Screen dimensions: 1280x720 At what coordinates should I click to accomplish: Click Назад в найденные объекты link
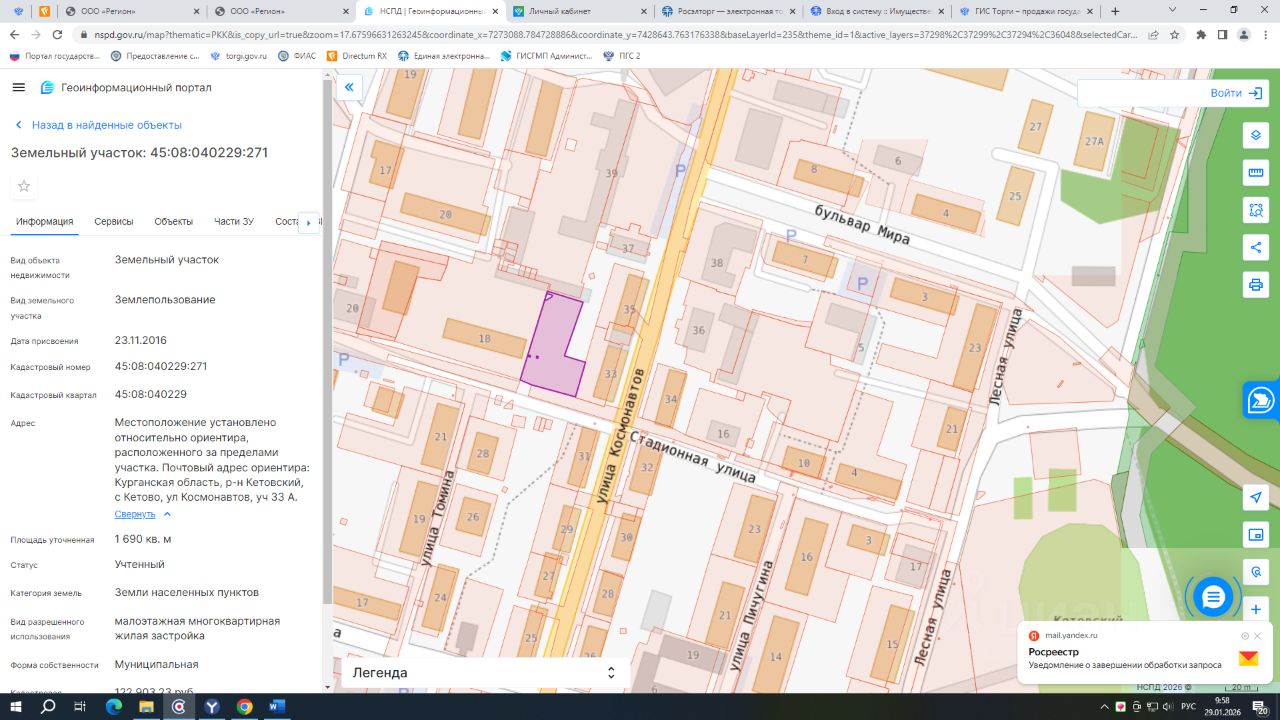click(x=98, y=125)
